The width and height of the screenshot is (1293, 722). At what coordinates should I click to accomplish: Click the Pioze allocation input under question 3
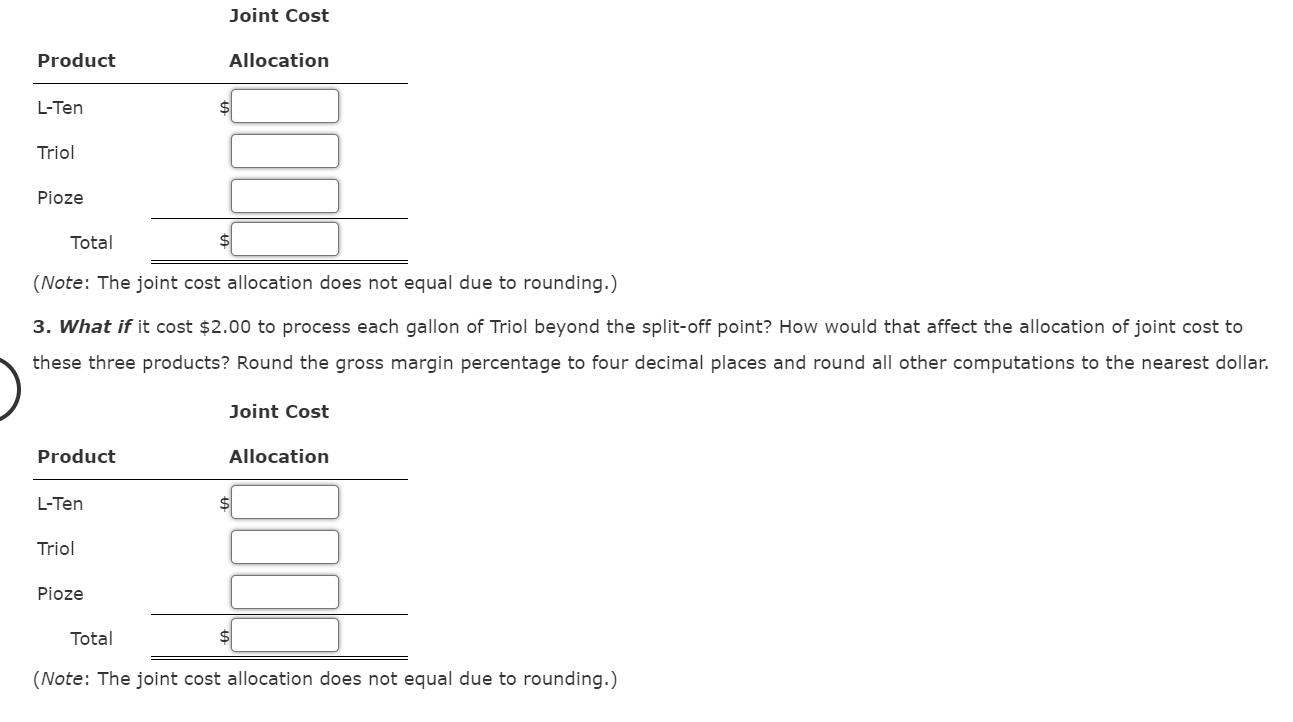(284, 591)
